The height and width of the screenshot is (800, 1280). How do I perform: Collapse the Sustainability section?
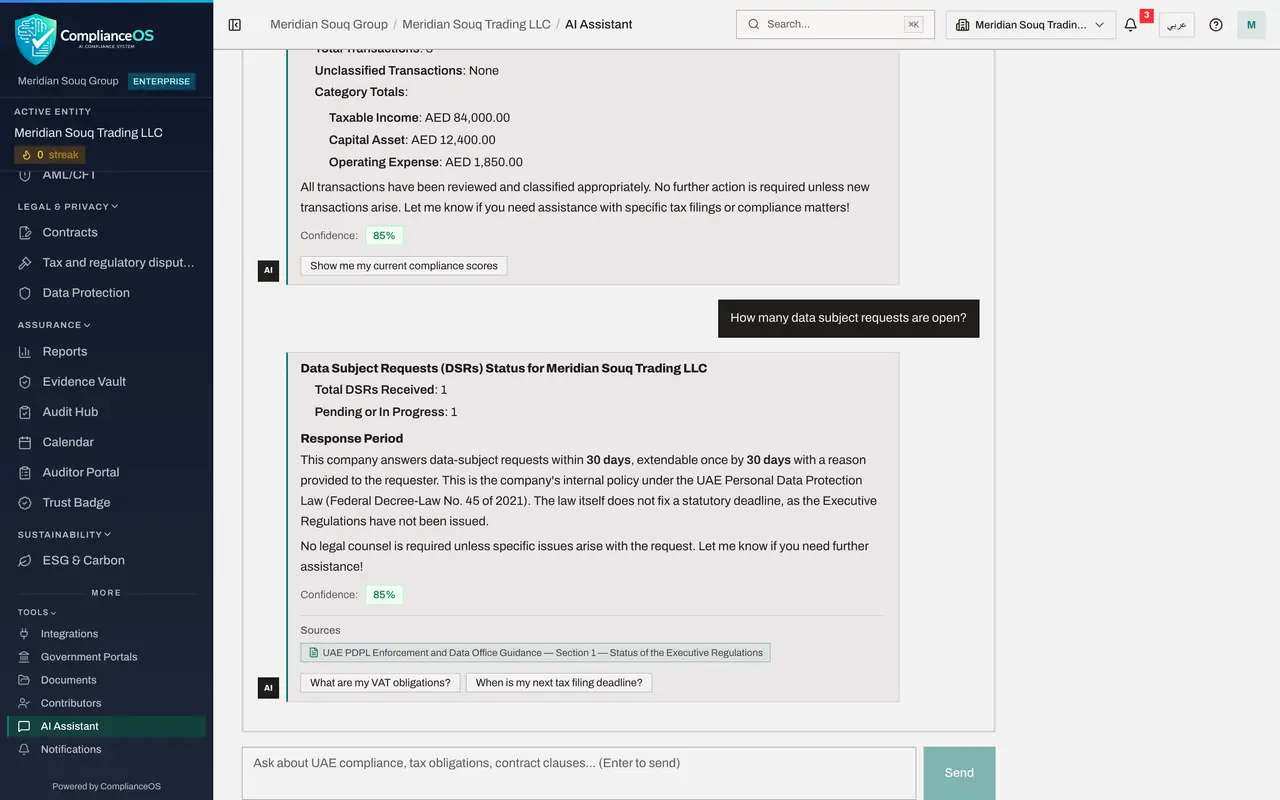pyautogui.click(x=64, y=535)
